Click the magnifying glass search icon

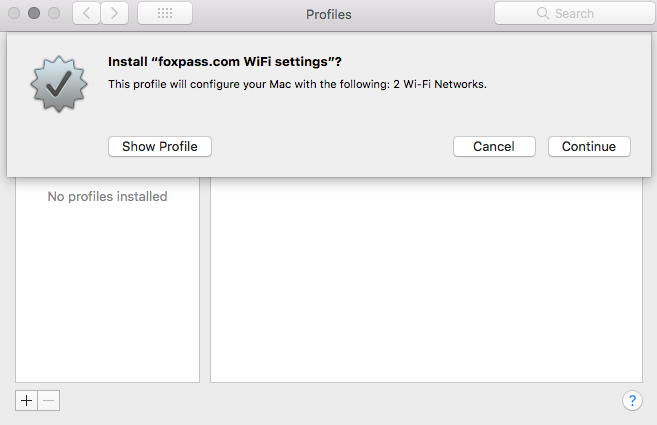(x=543, y=13)
